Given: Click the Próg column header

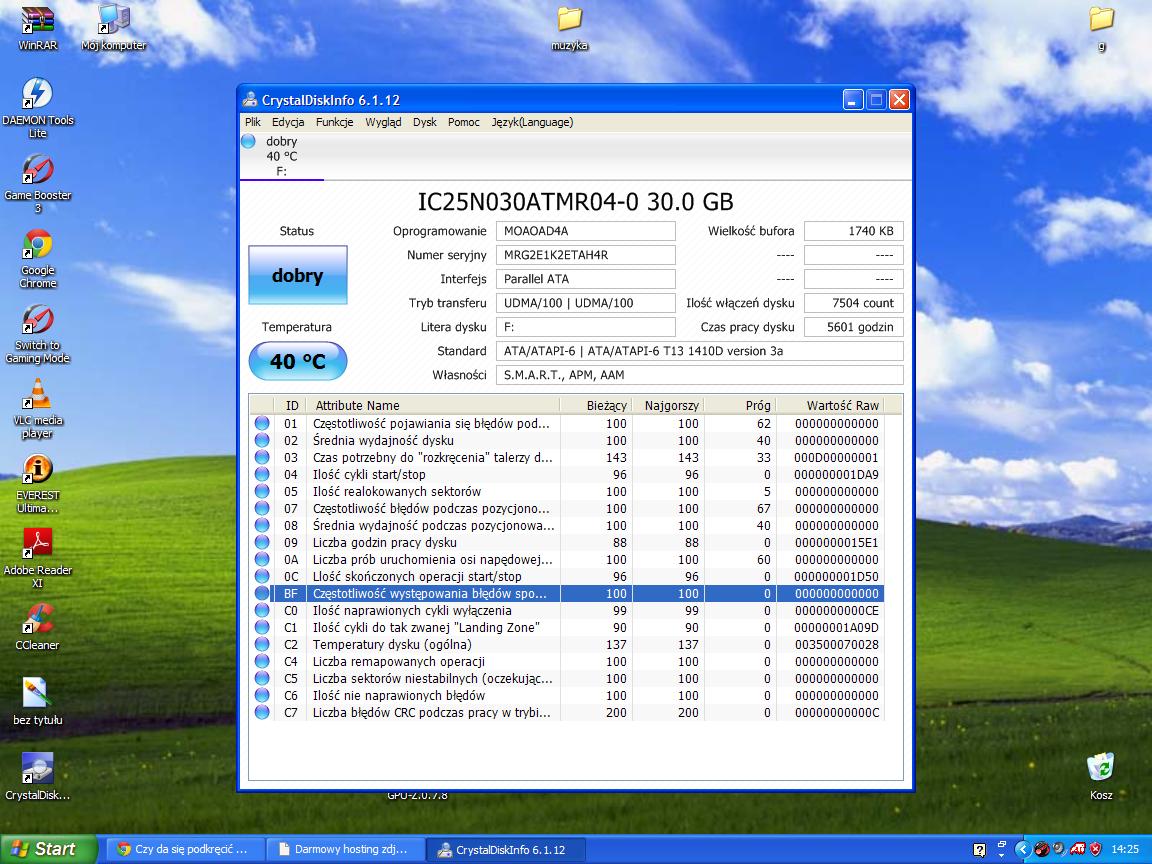Looking at the screenshot, I should (739, 405).
